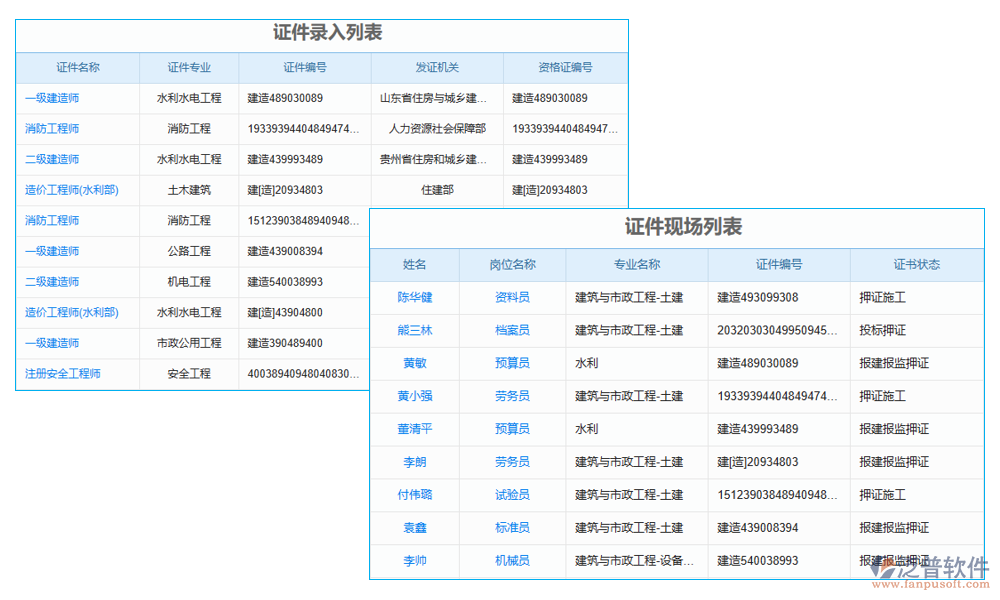The width and height of the screenshot is (1000, 600).
Task: Open the 注册安全工程师 certificate link
Action: pos(63,373)
